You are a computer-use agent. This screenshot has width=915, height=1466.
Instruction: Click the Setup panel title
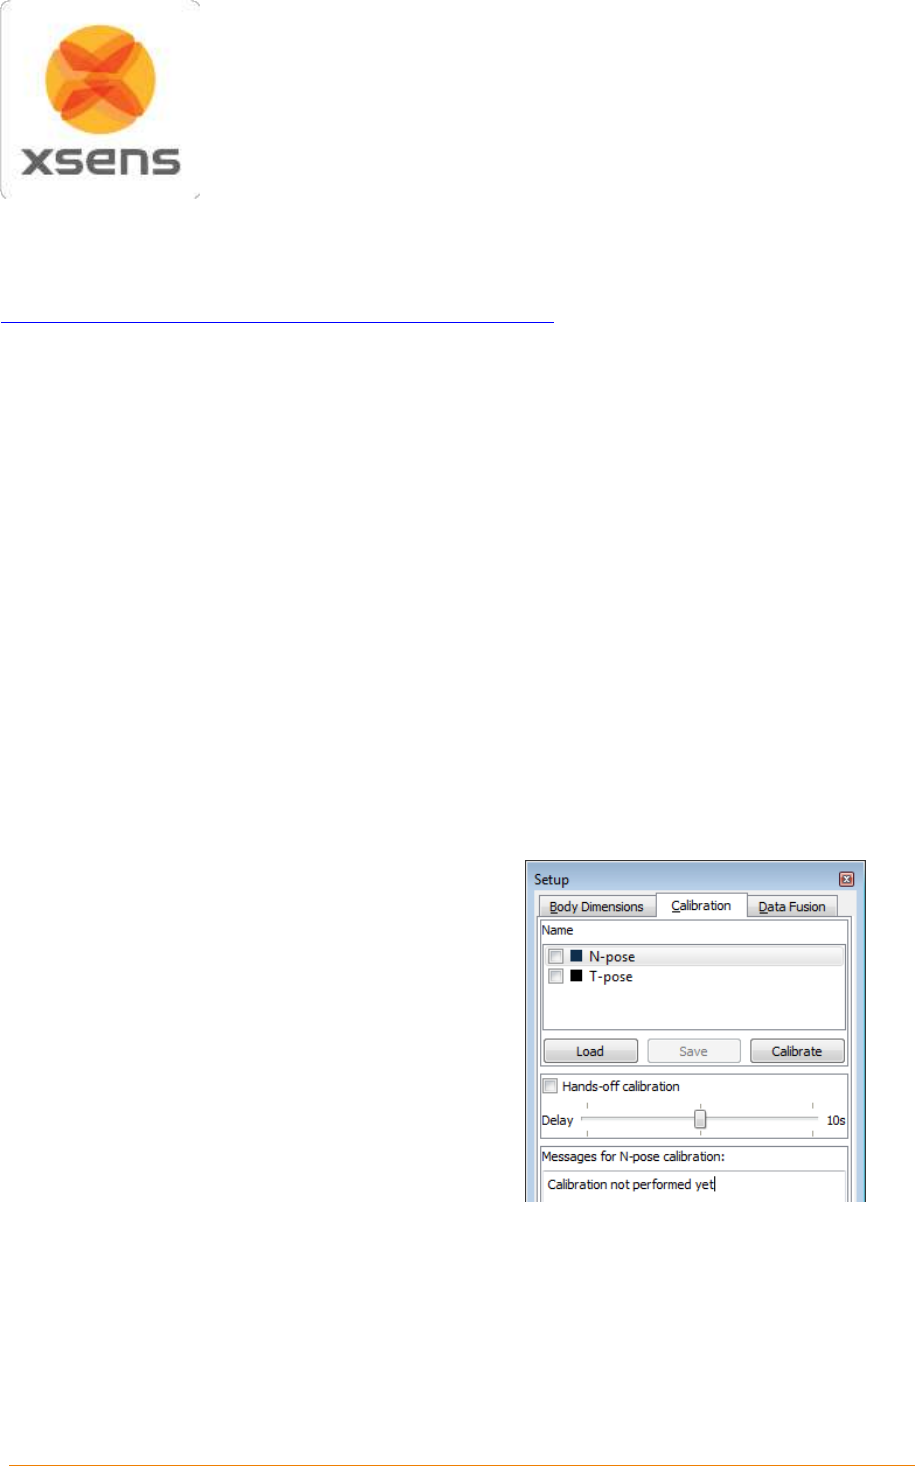click(552, 879)
